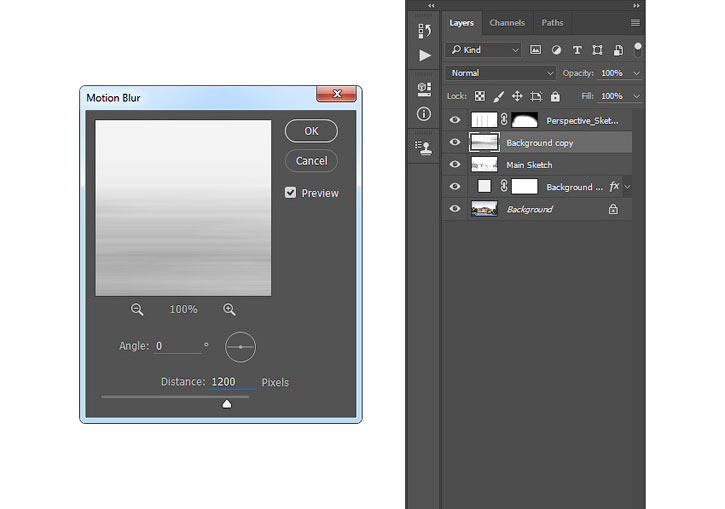Hide the Main Sketch layer

(x=455, y=164)
